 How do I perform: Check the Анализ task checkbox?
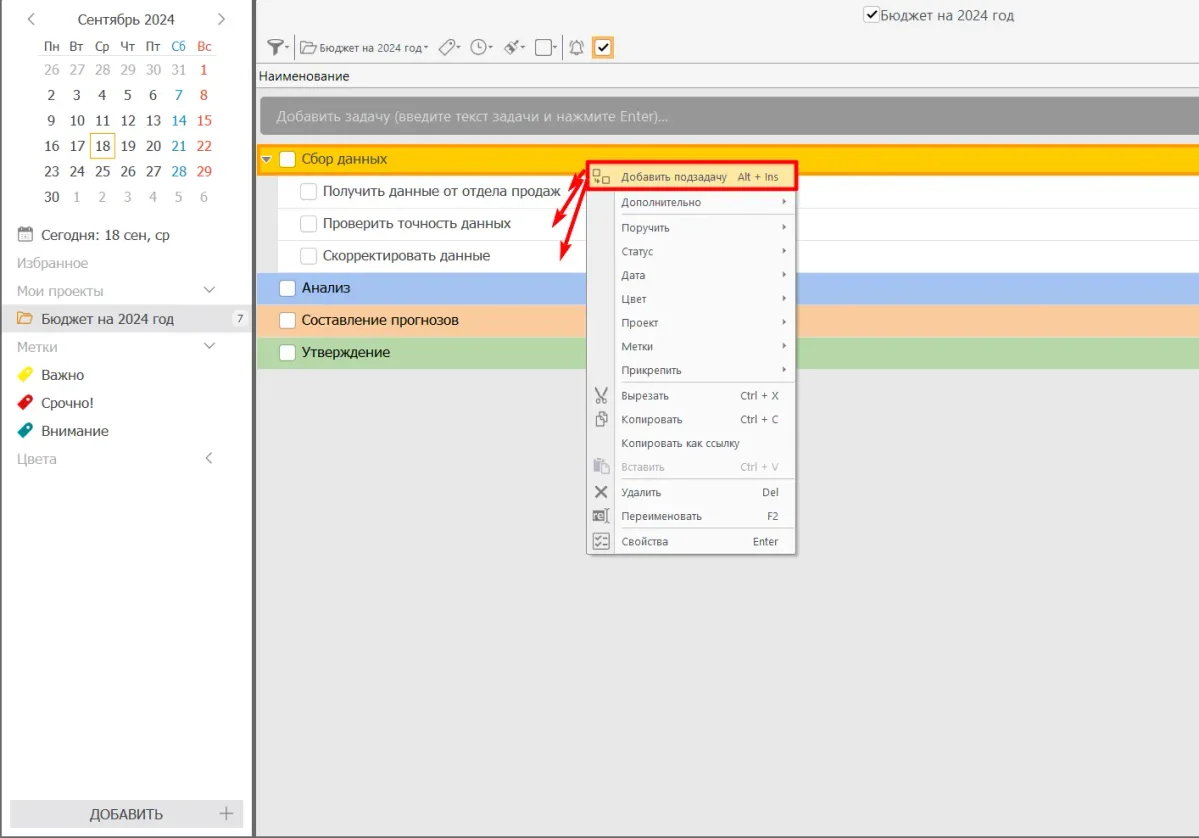pos(288,288)
